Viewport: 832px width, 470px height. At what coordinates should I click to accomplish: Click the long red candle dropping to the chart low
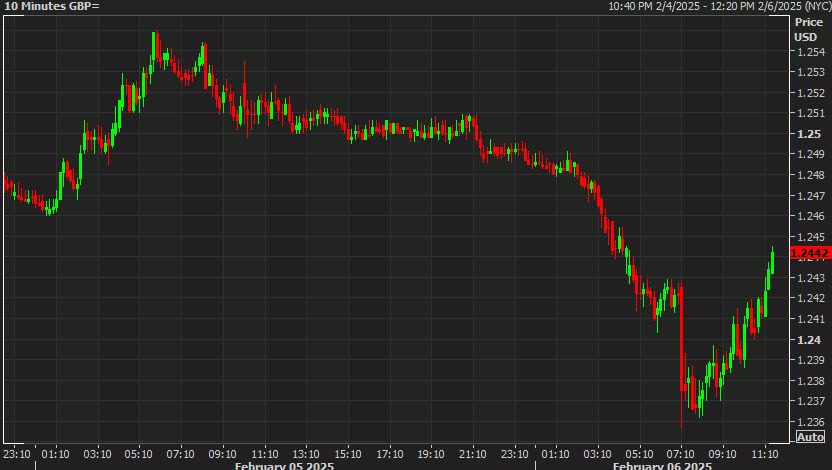click(681, 353)
